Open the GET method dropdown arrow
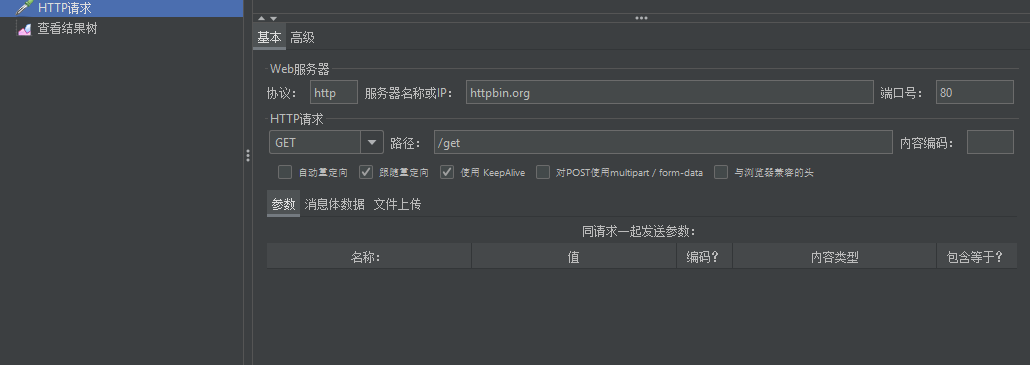1030x365 pixels. (x=372, y=142)
